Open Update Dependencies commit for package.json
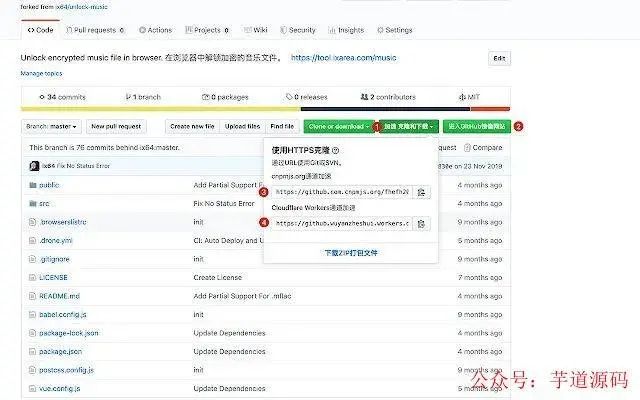Viewport: 640px width, 400px height. pyautogui.click(x=229, y=351)
